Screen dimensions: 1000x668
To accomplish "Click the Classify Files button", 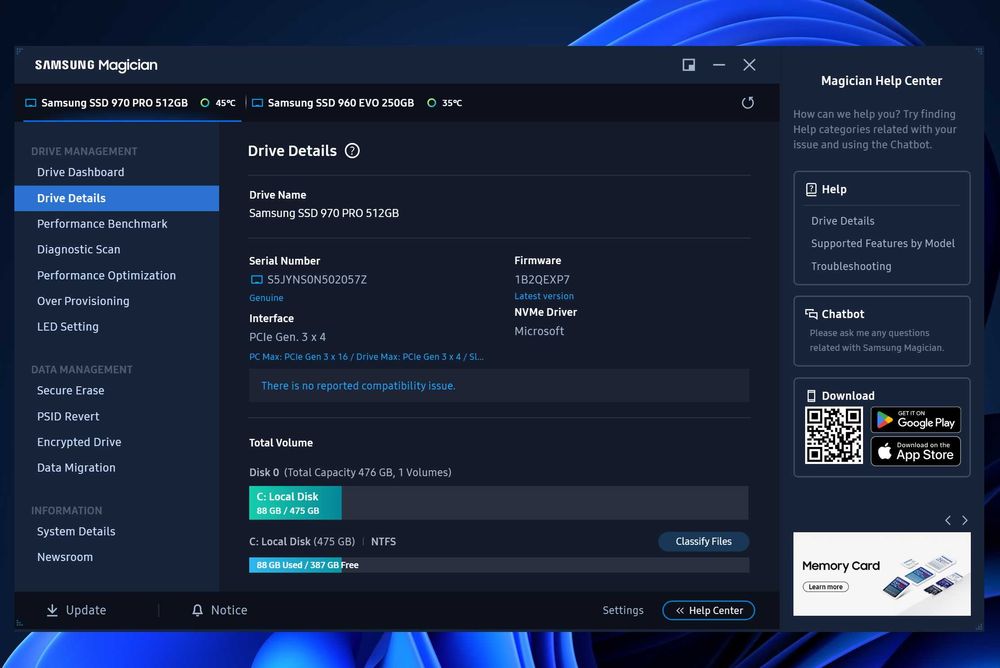I will pos(703,542).
